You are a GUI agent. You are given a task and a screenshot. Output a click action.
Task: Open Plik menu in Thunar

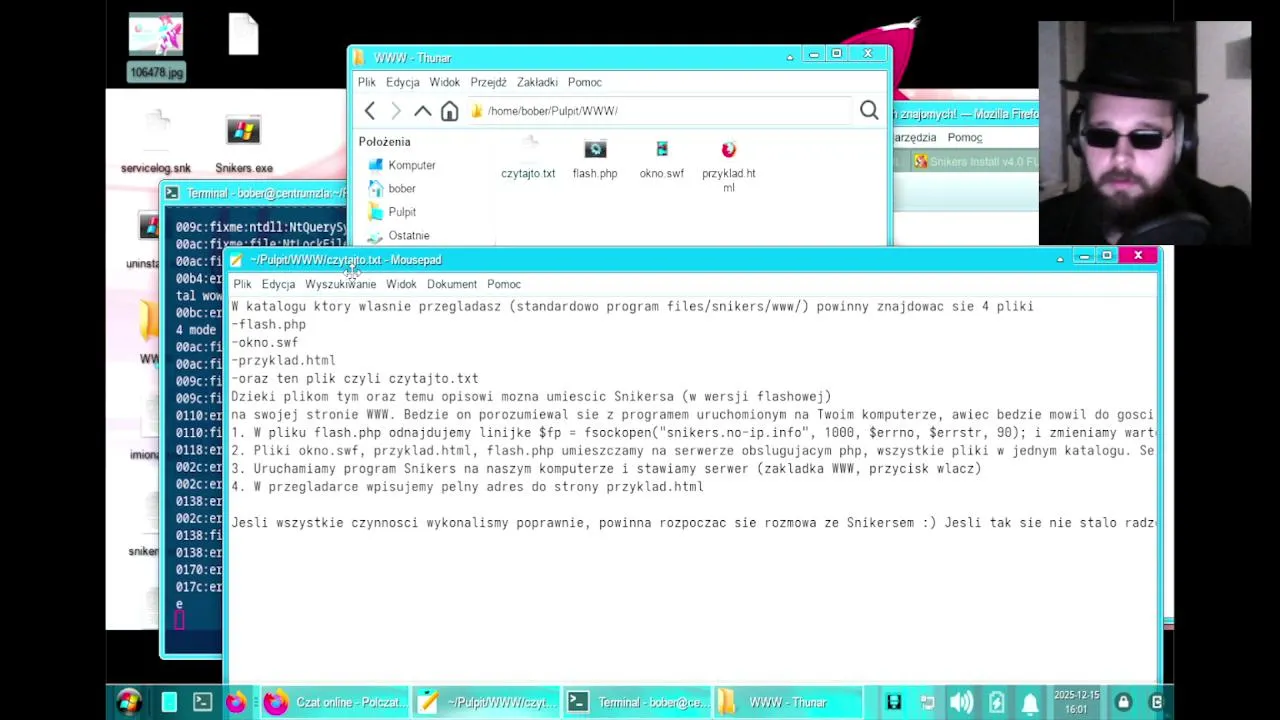tap(367, 82)
